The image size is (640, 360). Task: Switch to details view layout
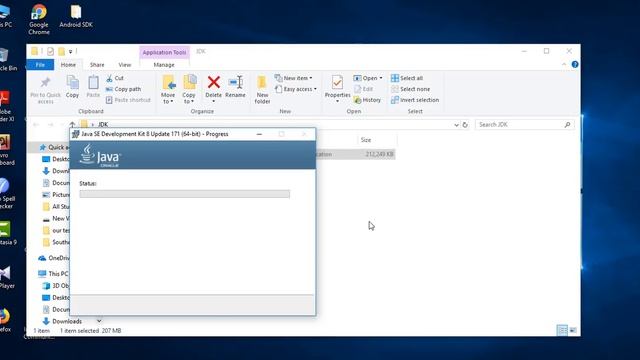click(x=562, y=330)
